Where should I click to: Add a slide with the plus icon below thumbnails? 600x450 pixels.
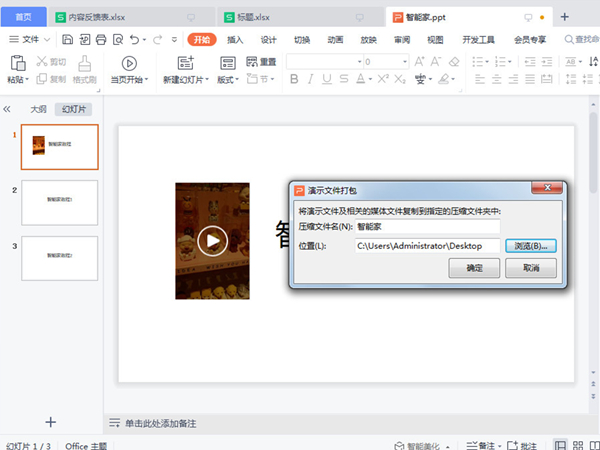[x=51, y=422]
